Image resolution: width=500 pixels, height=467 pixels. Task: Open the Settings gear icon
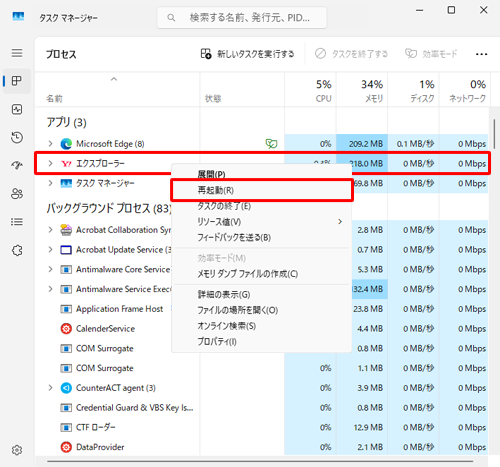point(17,450)
